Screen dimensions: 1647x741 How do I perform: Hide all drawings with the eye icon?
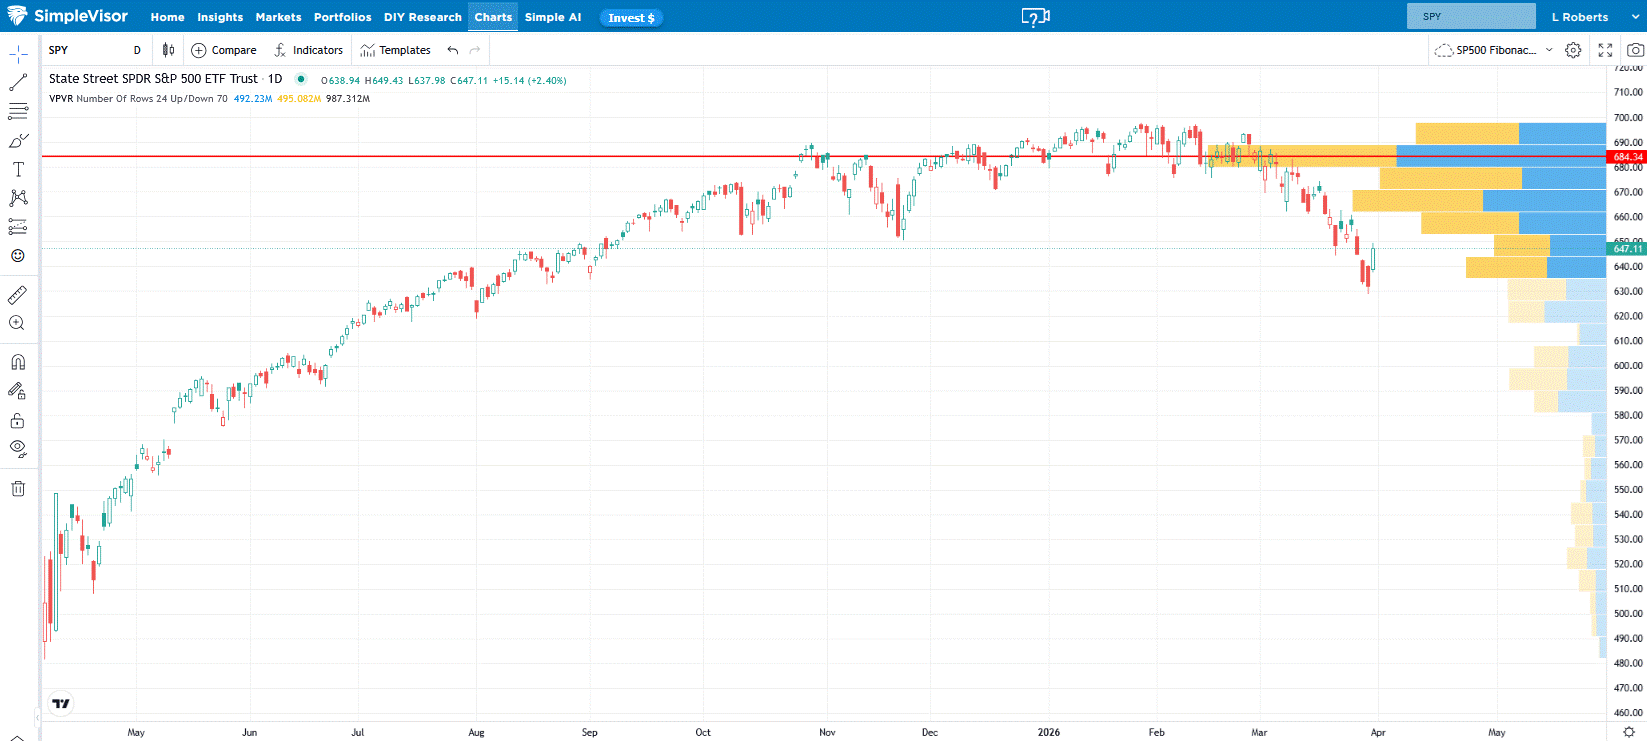18,448
